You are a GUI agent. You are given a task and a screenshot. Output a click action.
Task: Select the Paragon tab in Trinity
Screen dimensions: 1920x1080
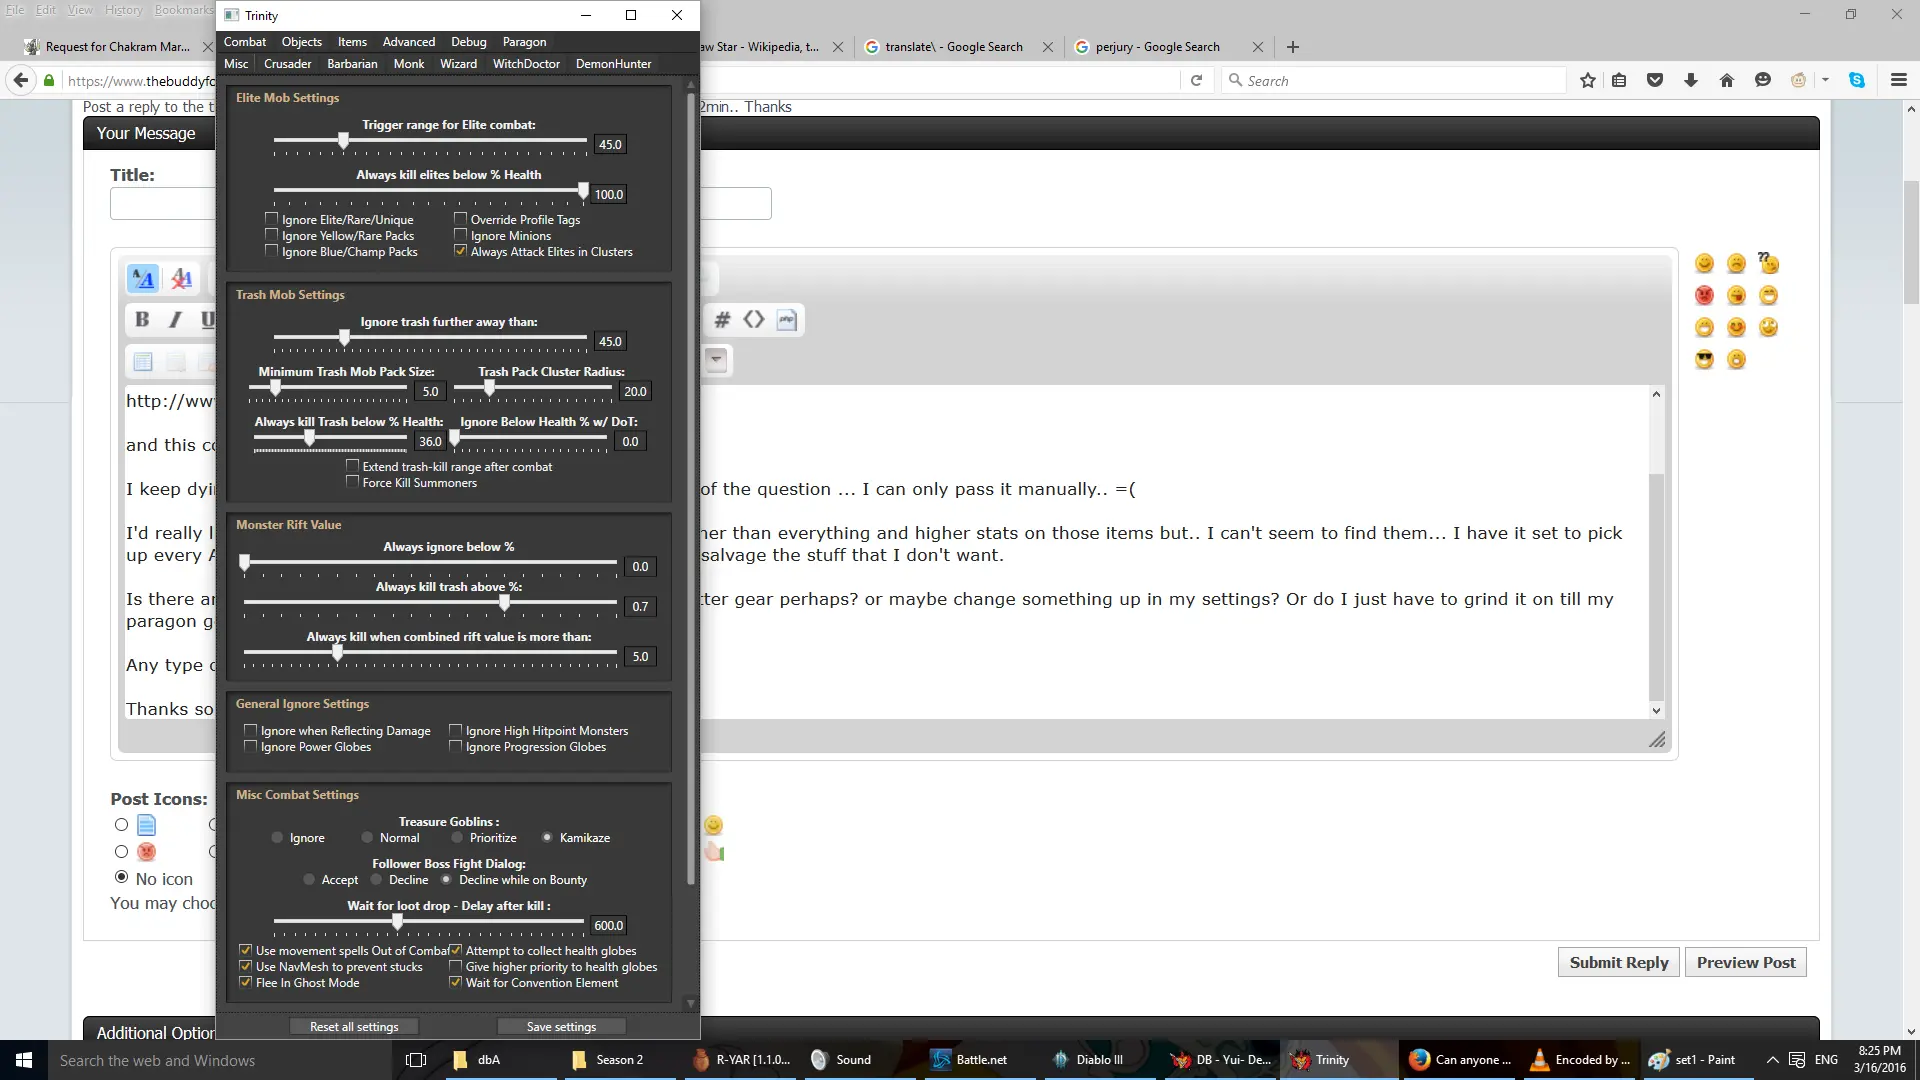[524, 42]
